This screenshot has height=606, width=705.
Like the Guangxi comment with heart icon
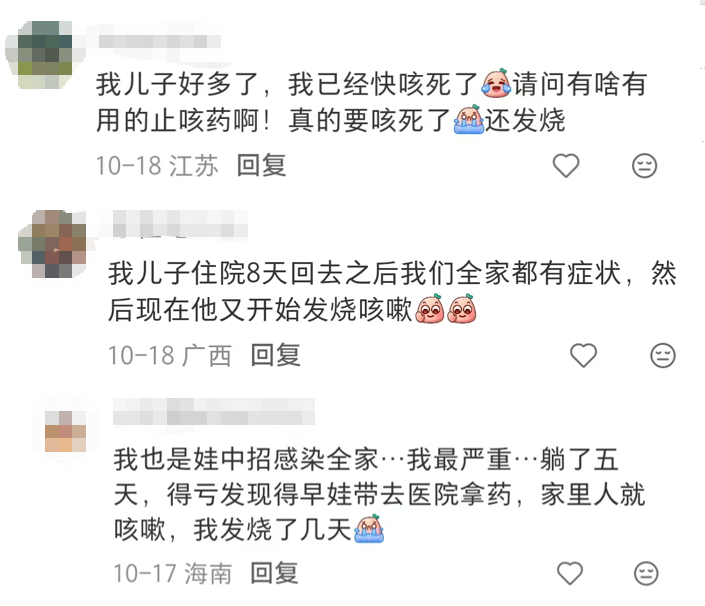pos(584,355)
